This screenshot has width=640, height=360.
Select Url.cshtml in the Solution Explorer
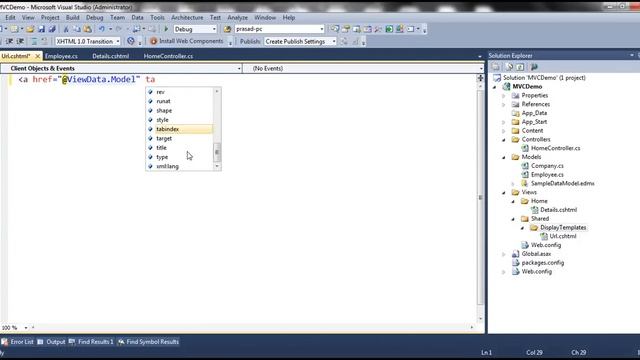pyautogui.click(x=562, y=236)
